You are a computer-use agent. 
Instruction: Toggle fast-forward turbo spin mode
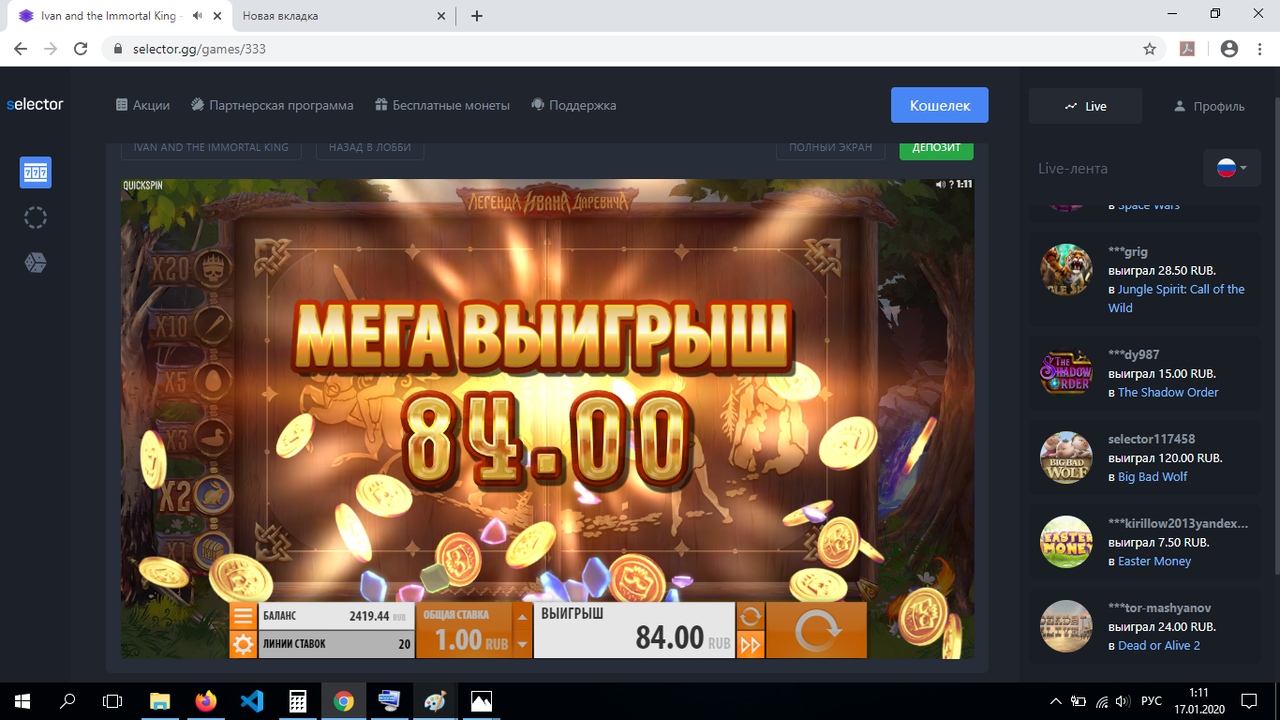click(750, 645)
